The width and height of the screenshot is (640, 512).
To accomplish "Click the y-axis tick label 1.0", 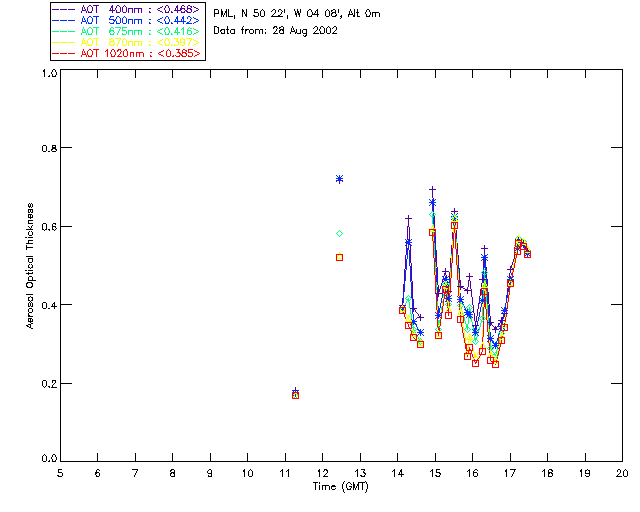I will pyautogui.click(x=49, y=73).
